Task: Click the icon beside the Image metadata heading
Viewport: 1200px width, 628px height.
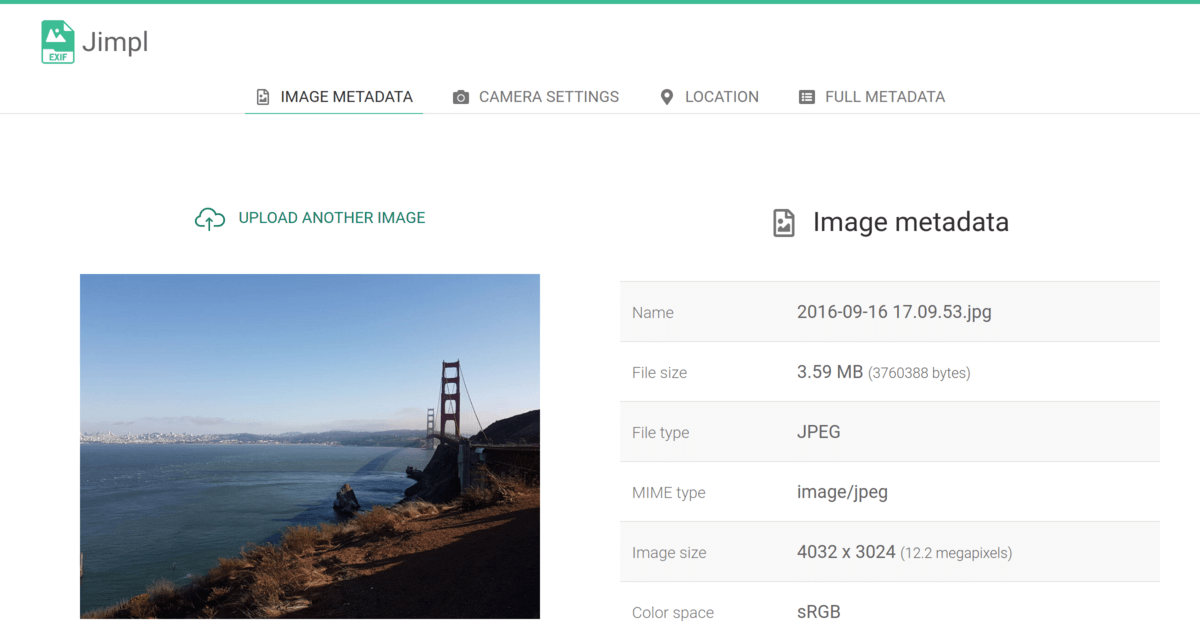Action: [x=784, y=222]
